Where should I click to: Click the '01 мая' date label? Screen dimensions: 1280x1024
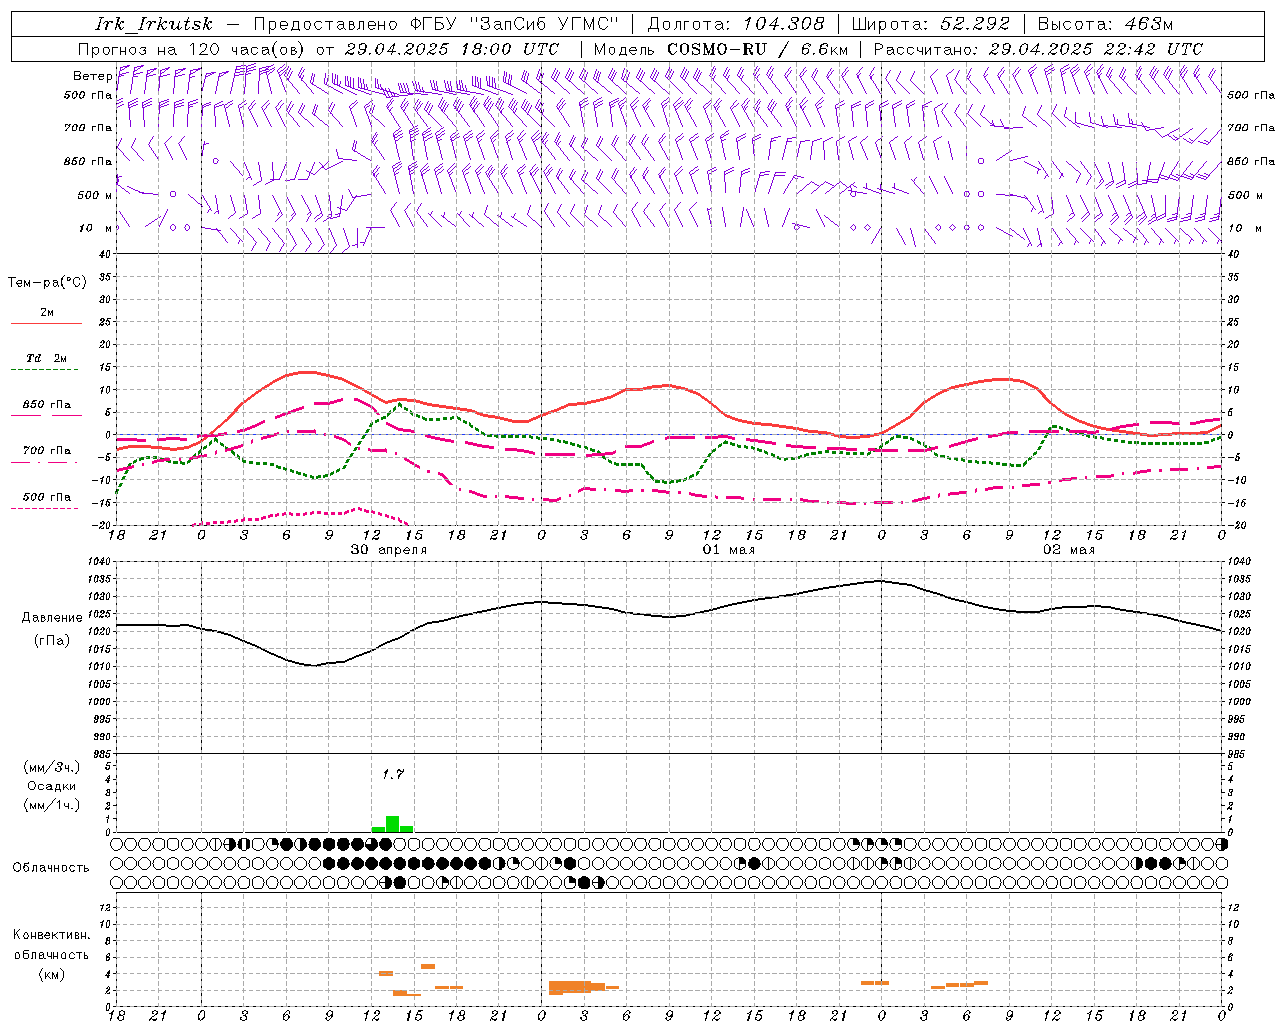[729, 550]
